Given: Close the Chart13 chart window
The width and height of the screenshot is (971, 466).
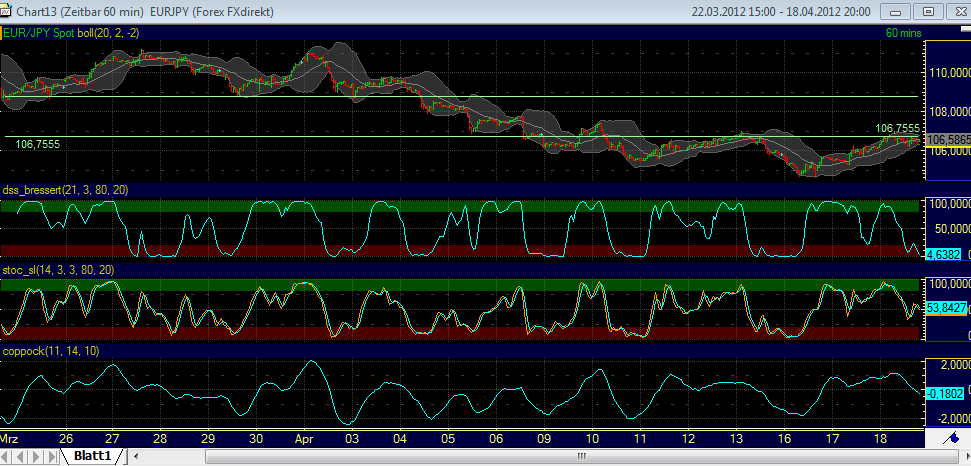Looking at the screenshot, I should (954, 11).
